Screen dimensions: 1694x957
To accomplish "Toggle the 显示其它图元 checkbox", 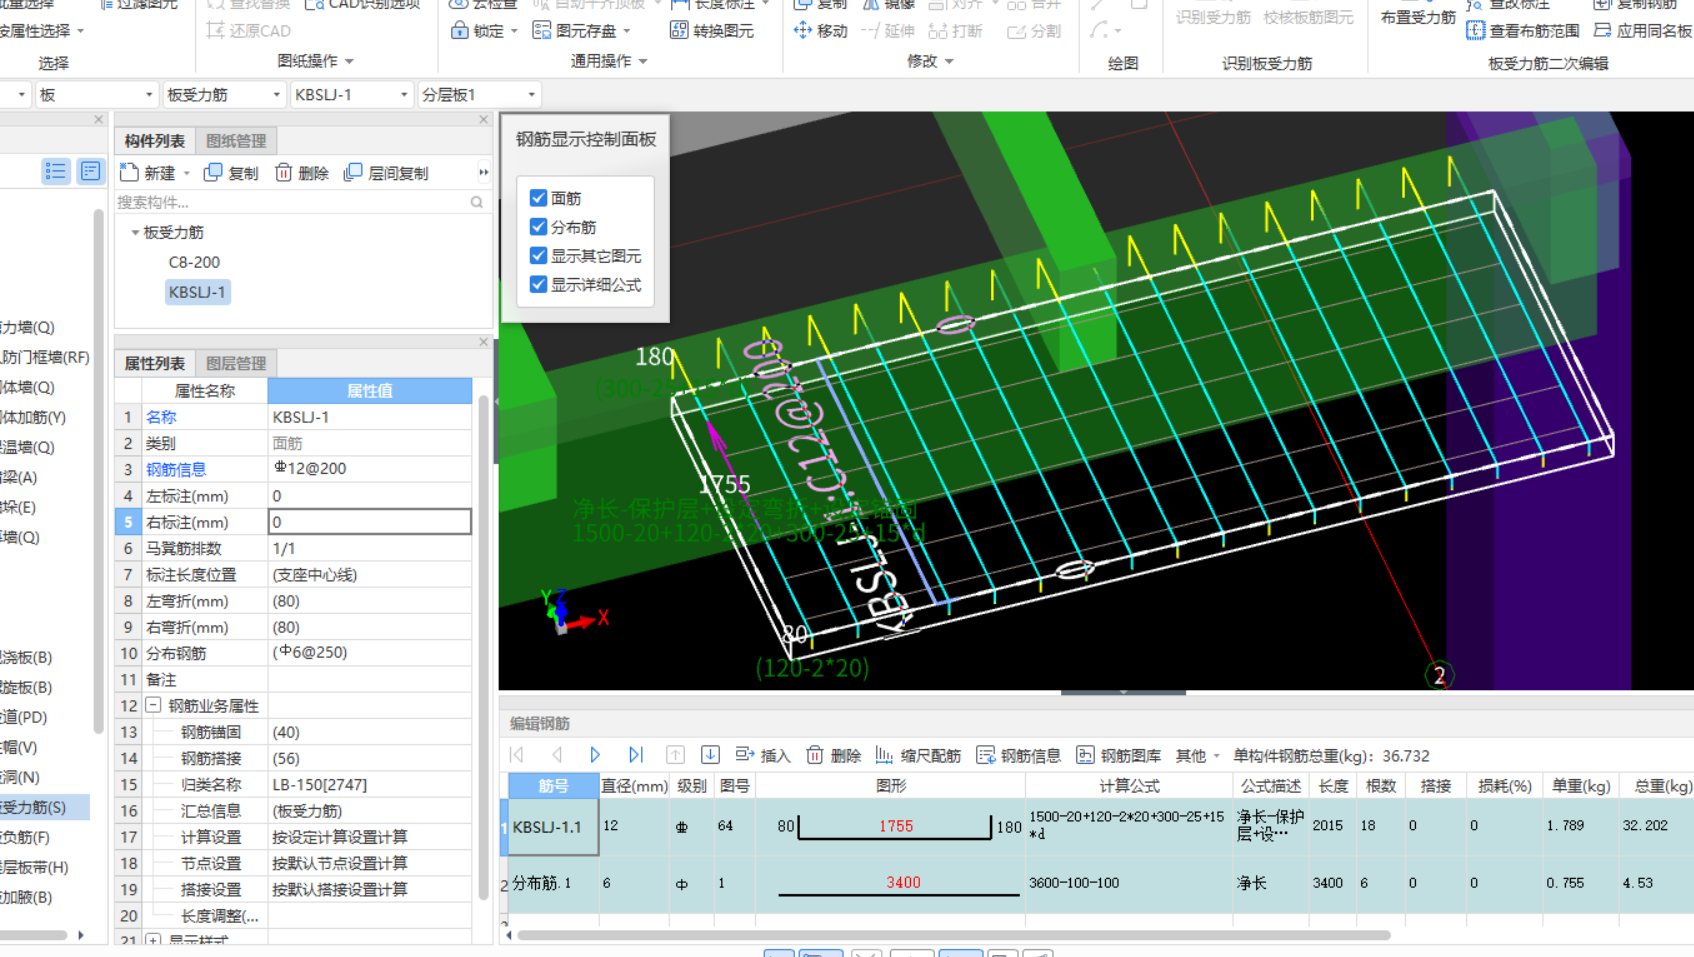I will point(538,256).
